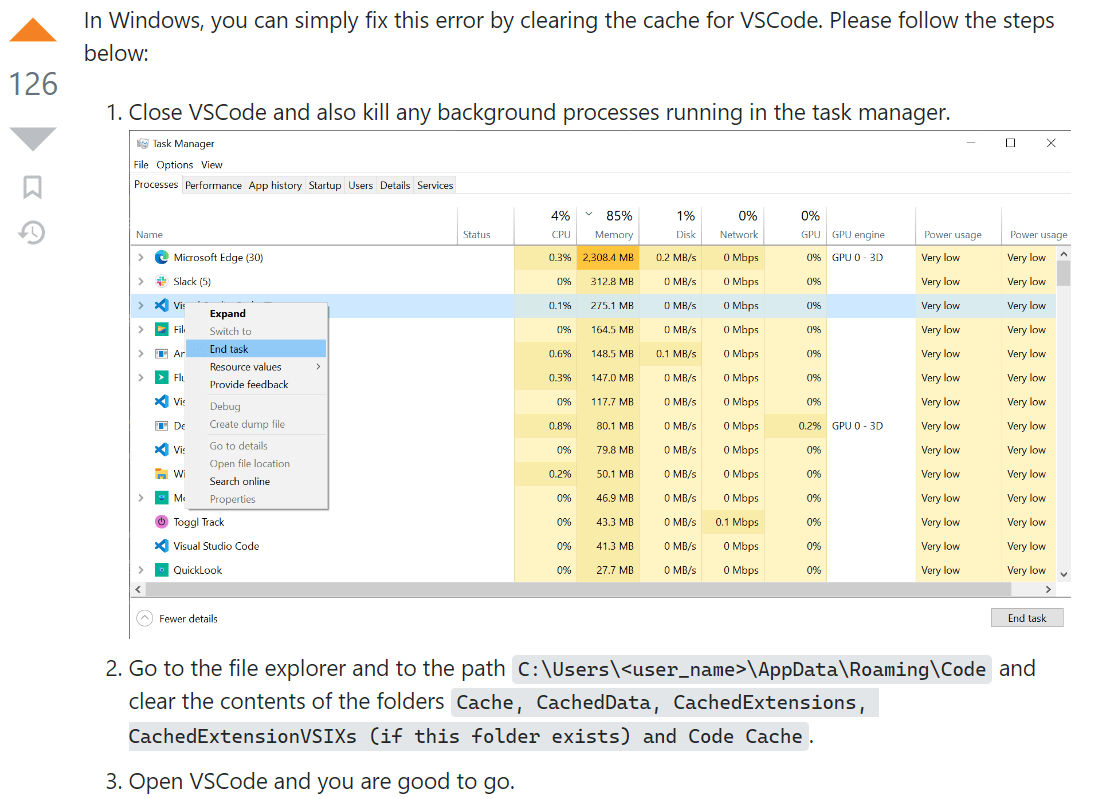Viewport: 1097px width, 799px height.
Task: Upvote this answer with the orange arrow
Action: click(33, 30)
